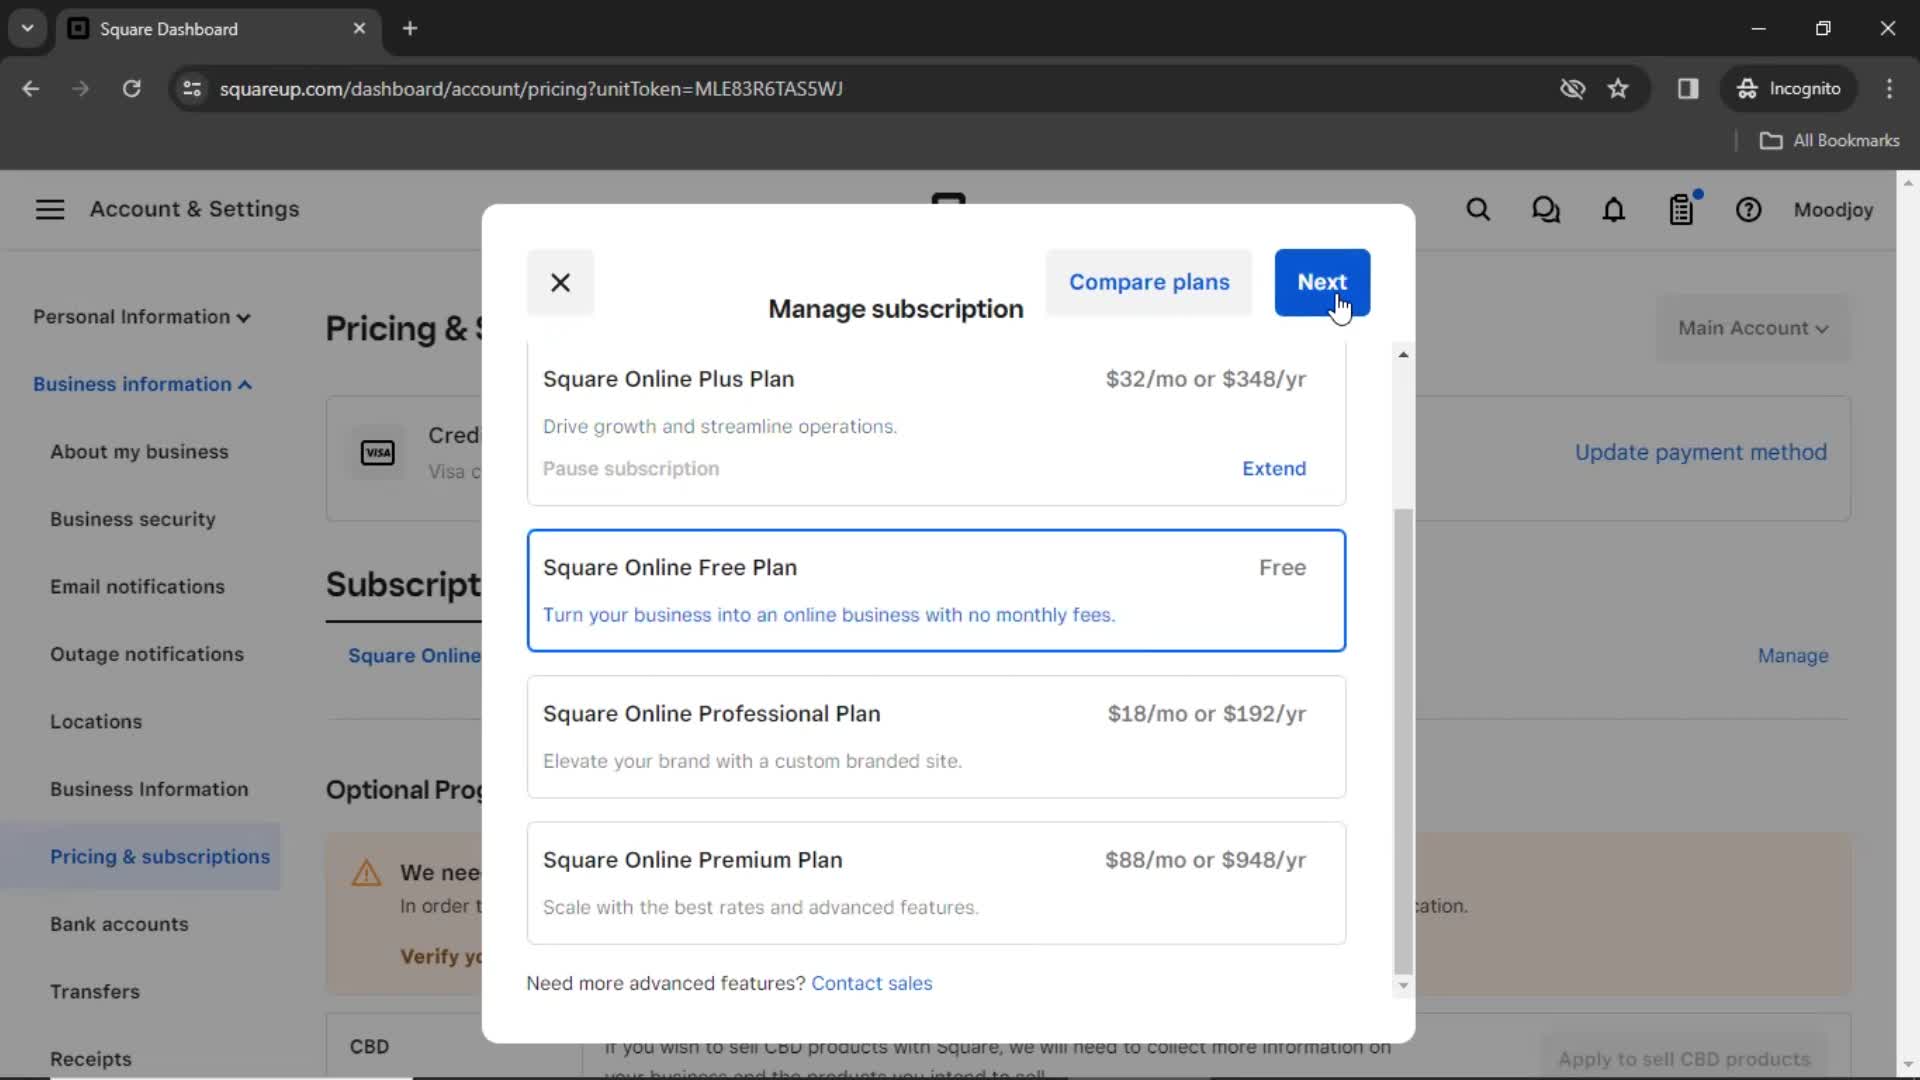Image resolution: width=1920 pixels, height=1080 pixels.
Task: Close the Square Dashboard tab
Action: click(359, 29)
